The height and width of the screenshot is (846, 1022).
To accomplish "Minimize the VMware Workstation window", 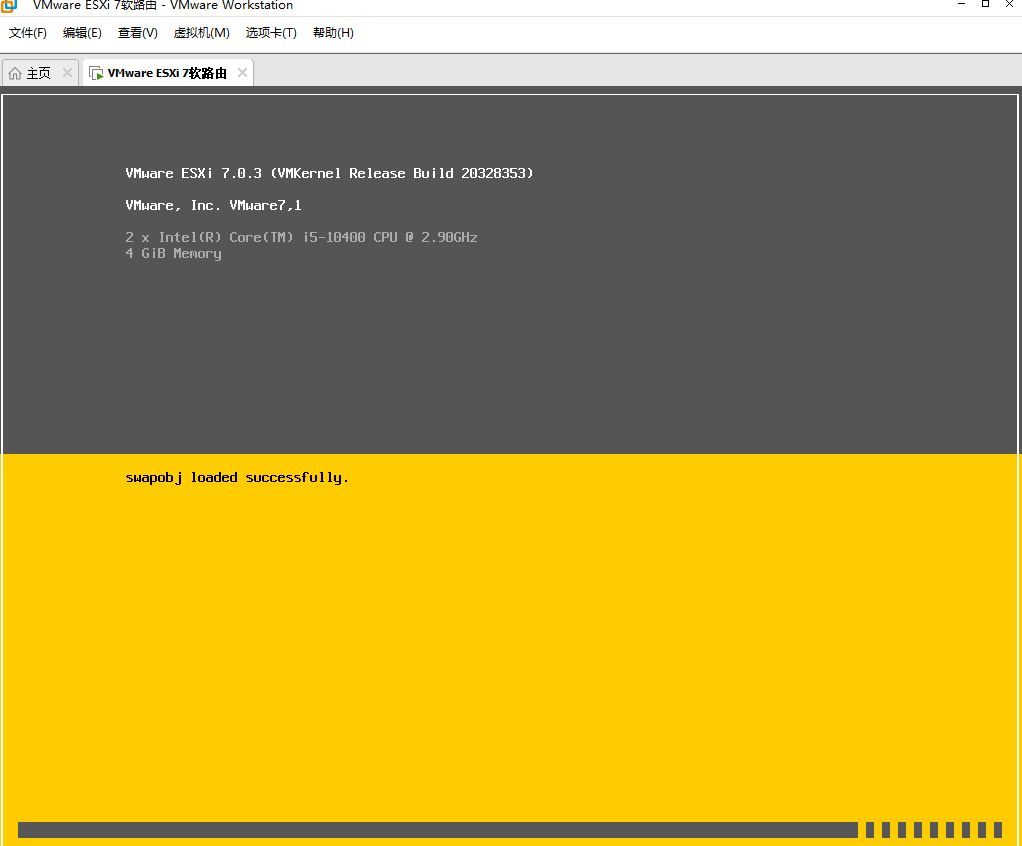I will [x=961, y=4].
